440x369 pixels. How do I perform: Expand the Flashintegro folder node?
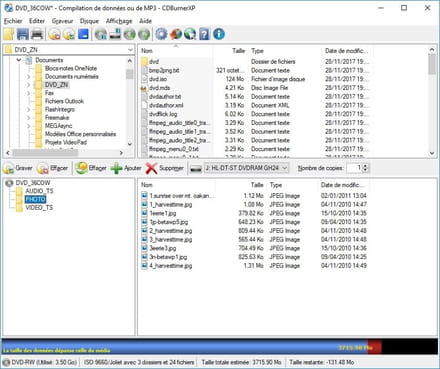point(28,110)
